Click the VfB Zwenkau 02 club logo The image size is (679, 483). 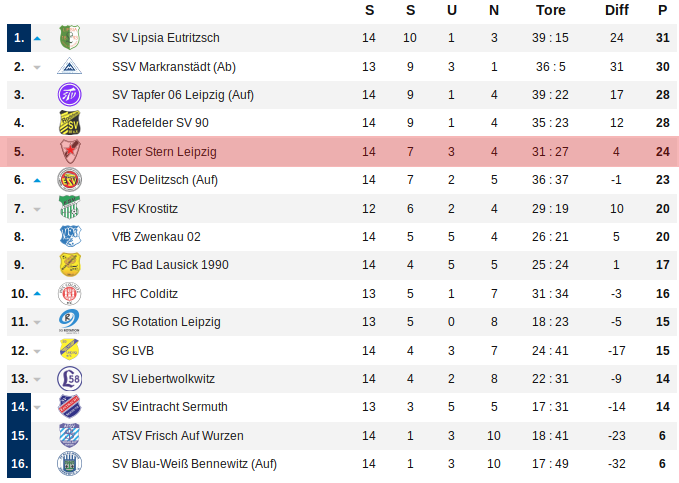[x=69, y=237]
